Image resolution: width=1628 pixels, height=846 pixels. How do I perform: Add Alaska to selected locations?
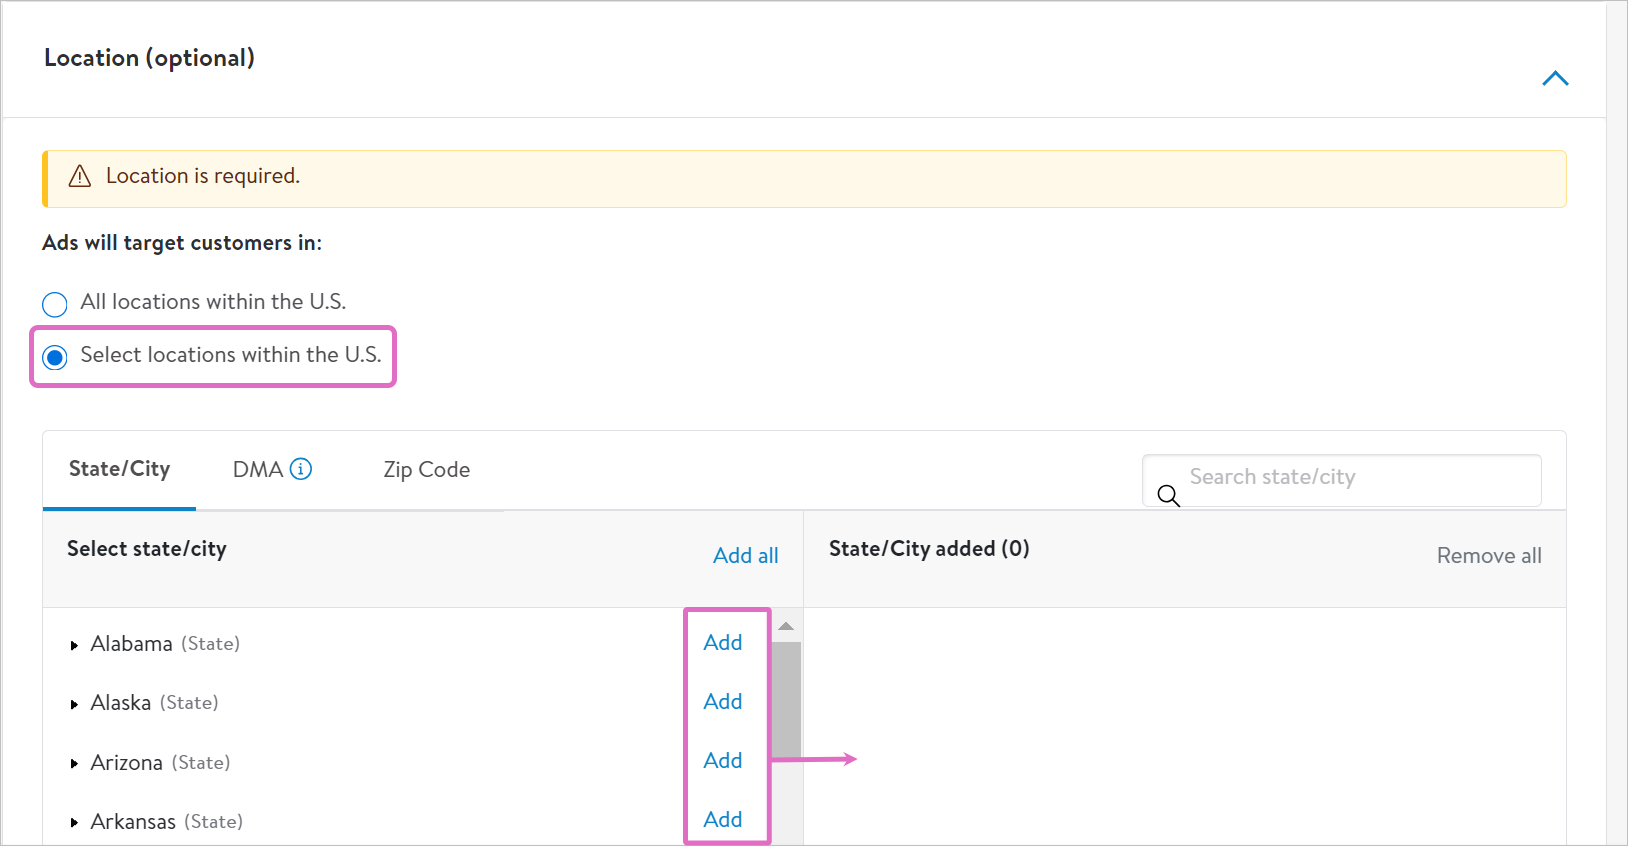click(x=722, y=702)
